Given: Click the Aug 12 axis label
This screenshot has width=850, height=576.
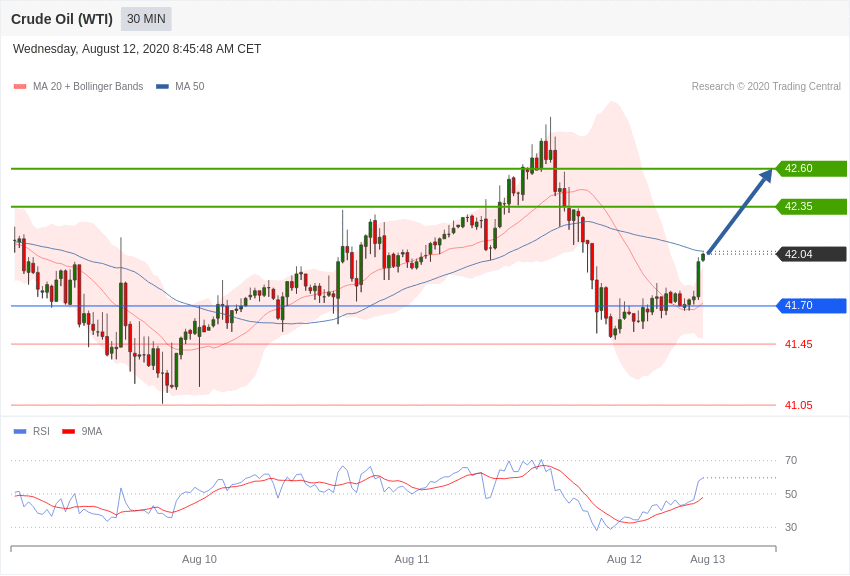Looking at the screenshot, I should tap(624, 559).
